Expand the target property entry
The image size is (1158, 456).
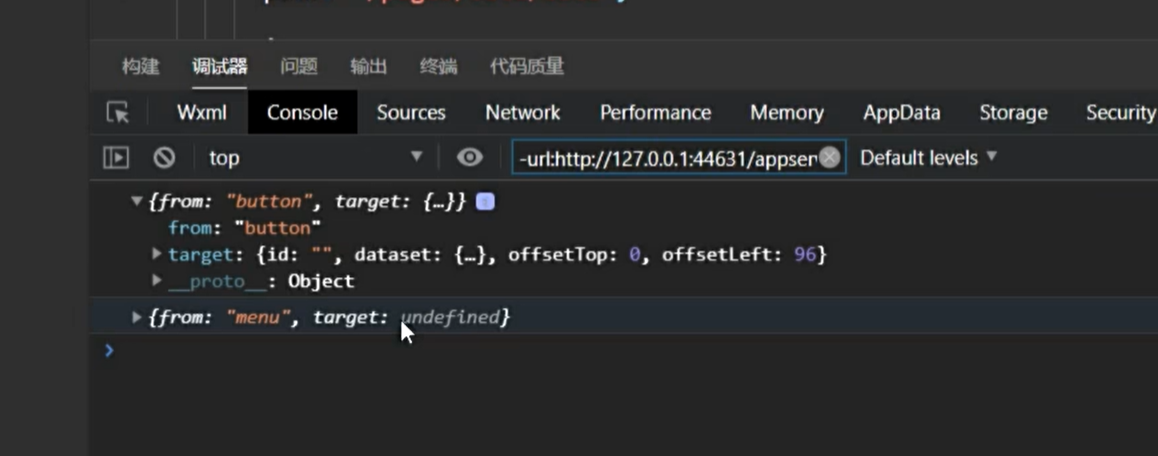[x=157, y=254]
